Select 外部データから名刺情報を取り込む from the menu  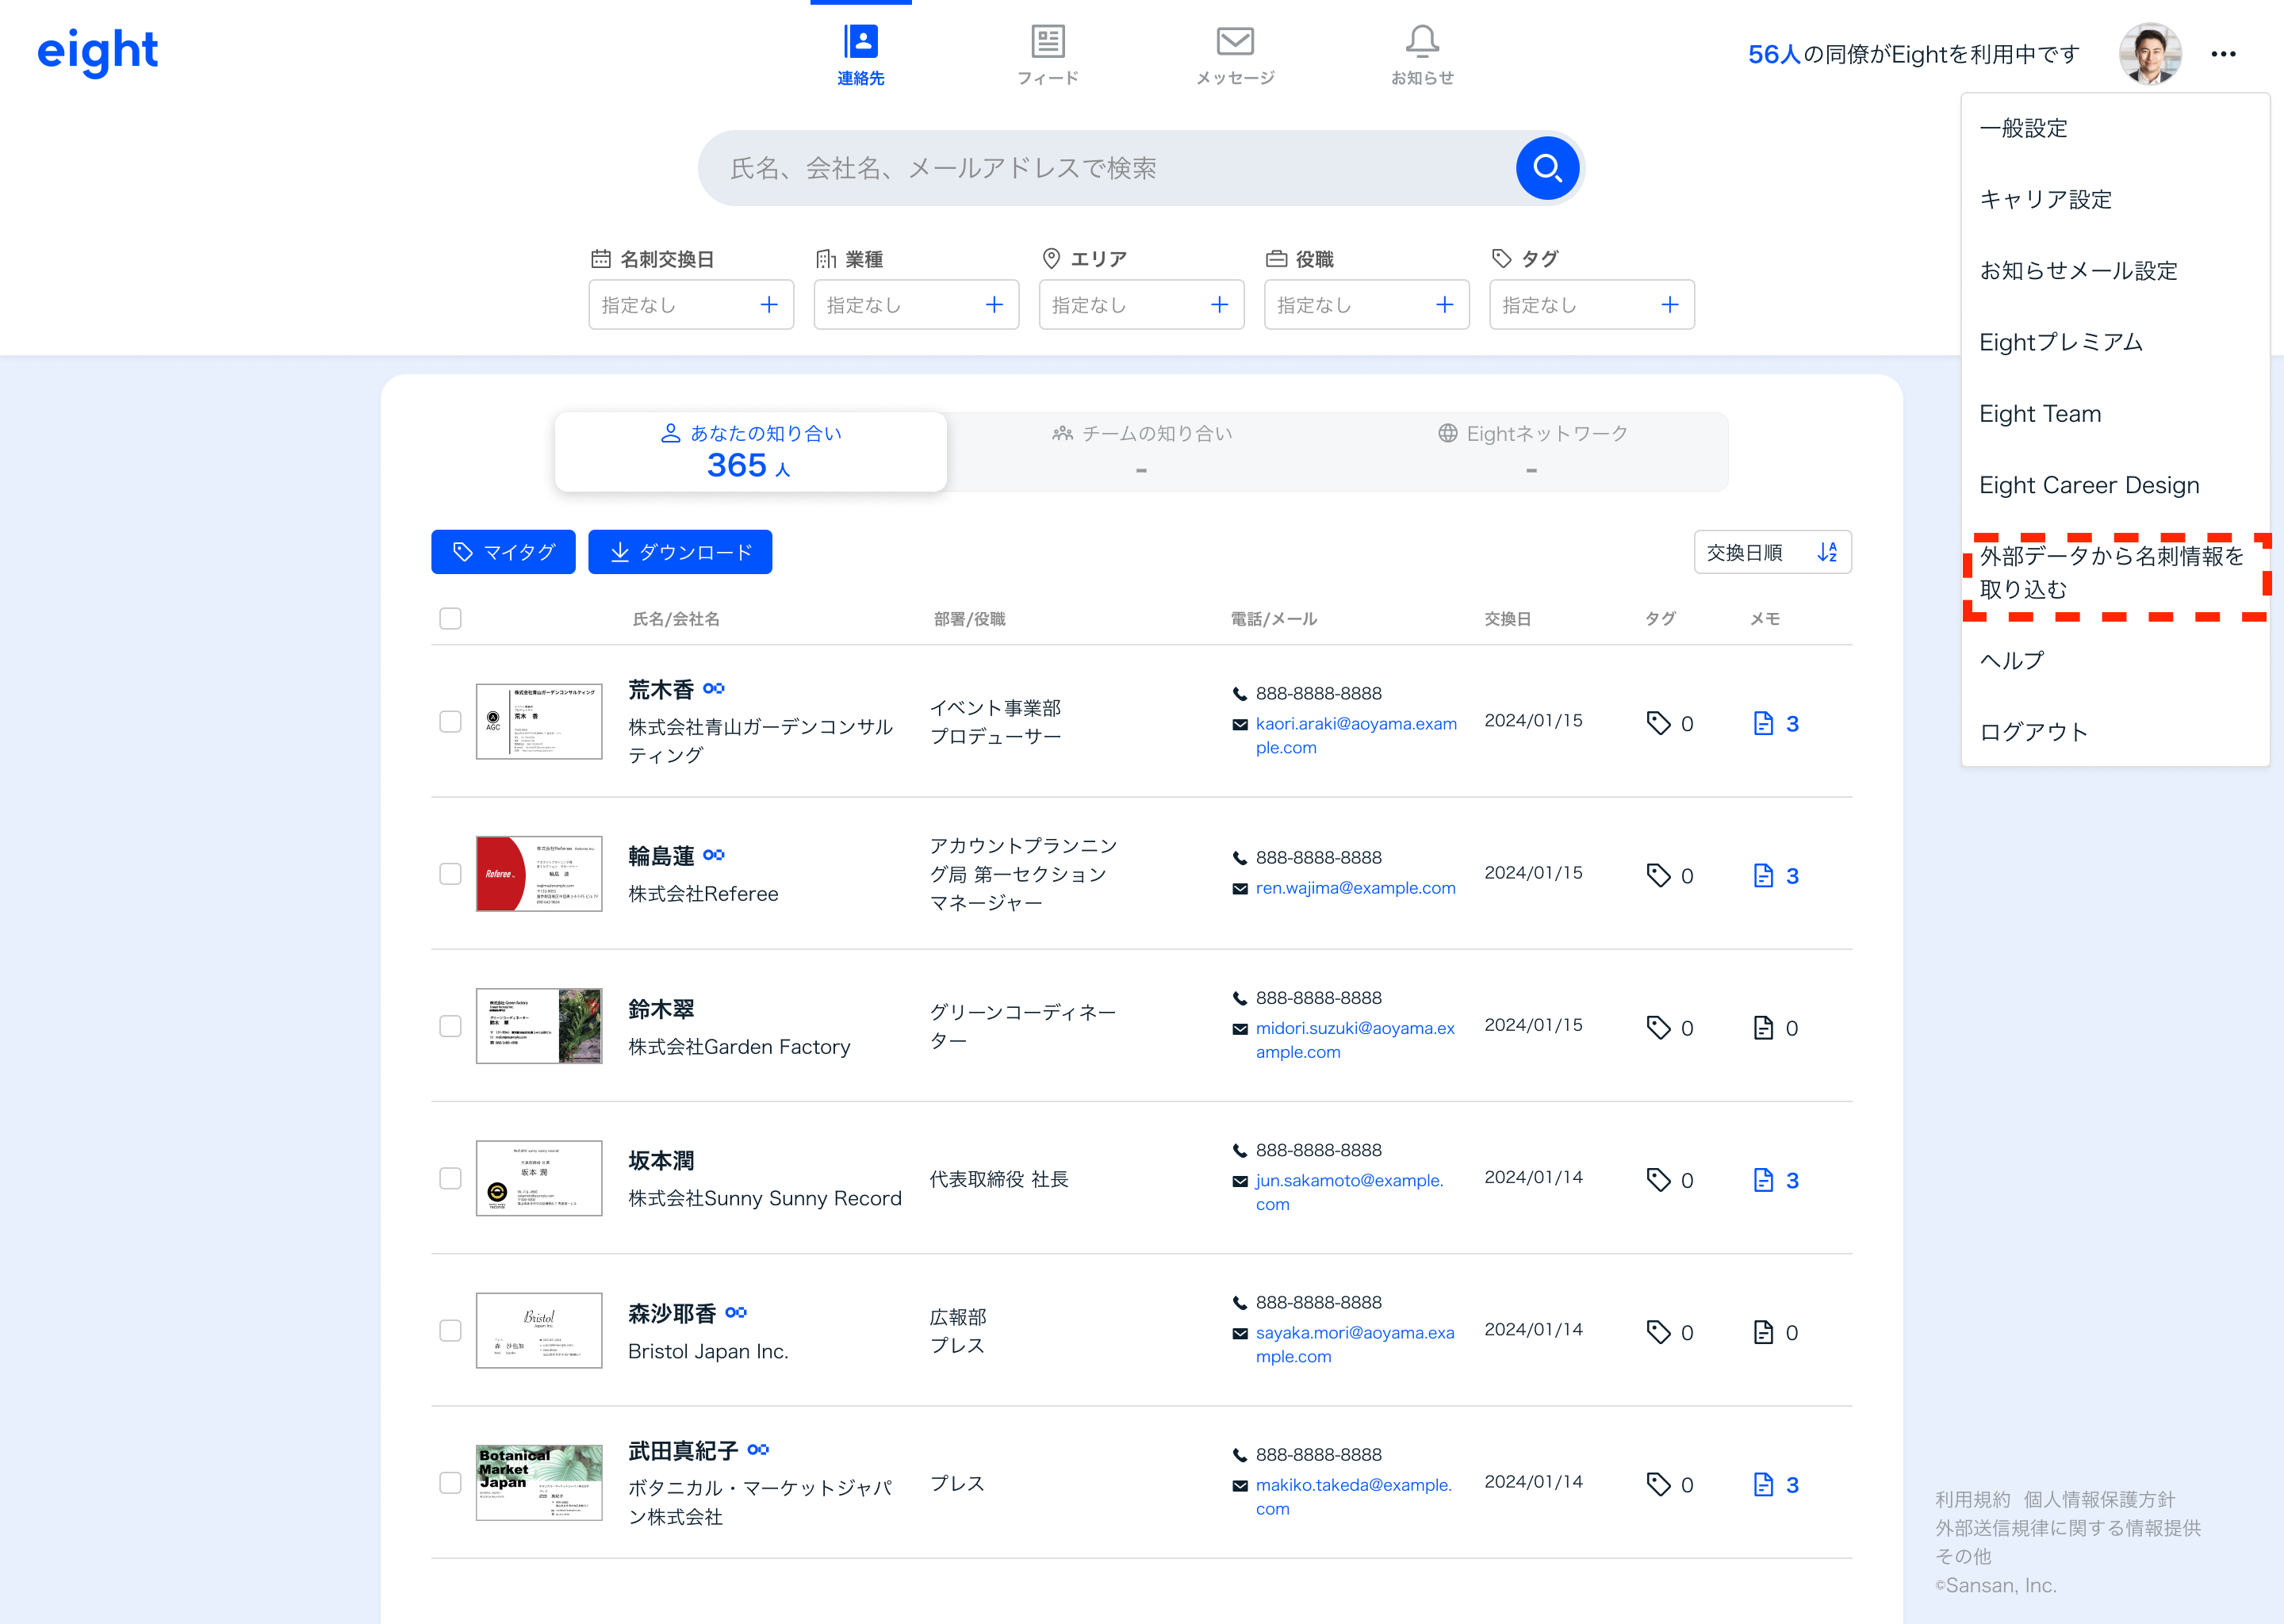(x=2112, y=573)
